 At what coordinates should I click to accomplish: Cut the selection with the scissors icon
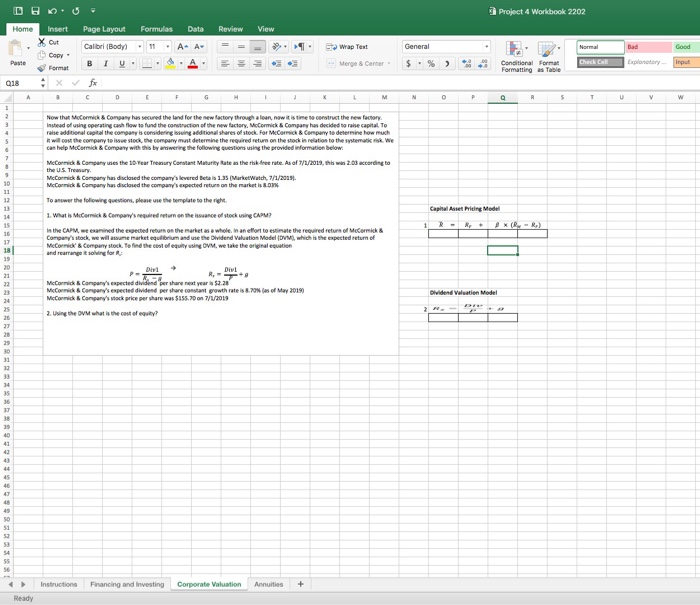(x=42, y=42)
